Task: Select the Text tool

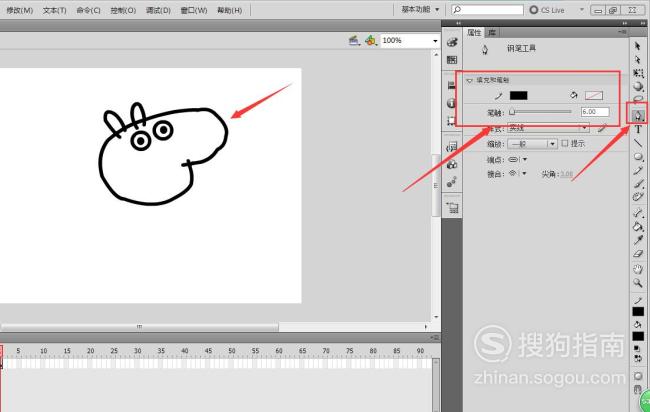Action: point(638,130)
